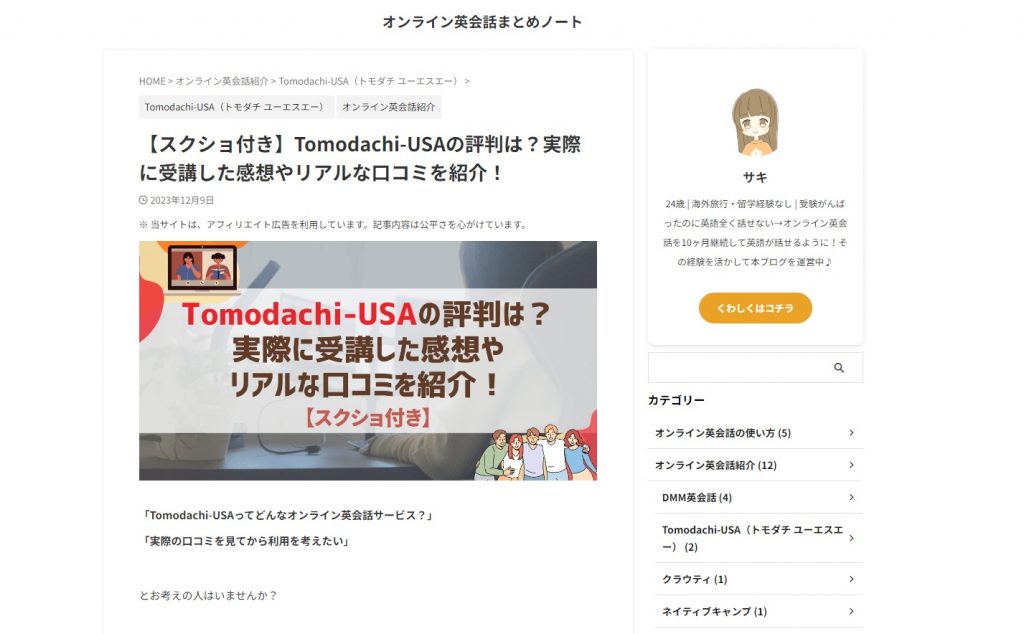Click the HOME breadcrumb link
The height and width of the screenshot is (634, 1024).
tap(152, 82)
